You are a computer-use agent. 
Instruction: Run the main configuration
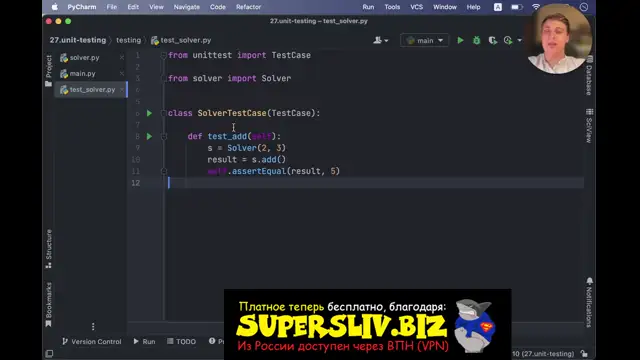pyautogui.click(x=460, y=40)
